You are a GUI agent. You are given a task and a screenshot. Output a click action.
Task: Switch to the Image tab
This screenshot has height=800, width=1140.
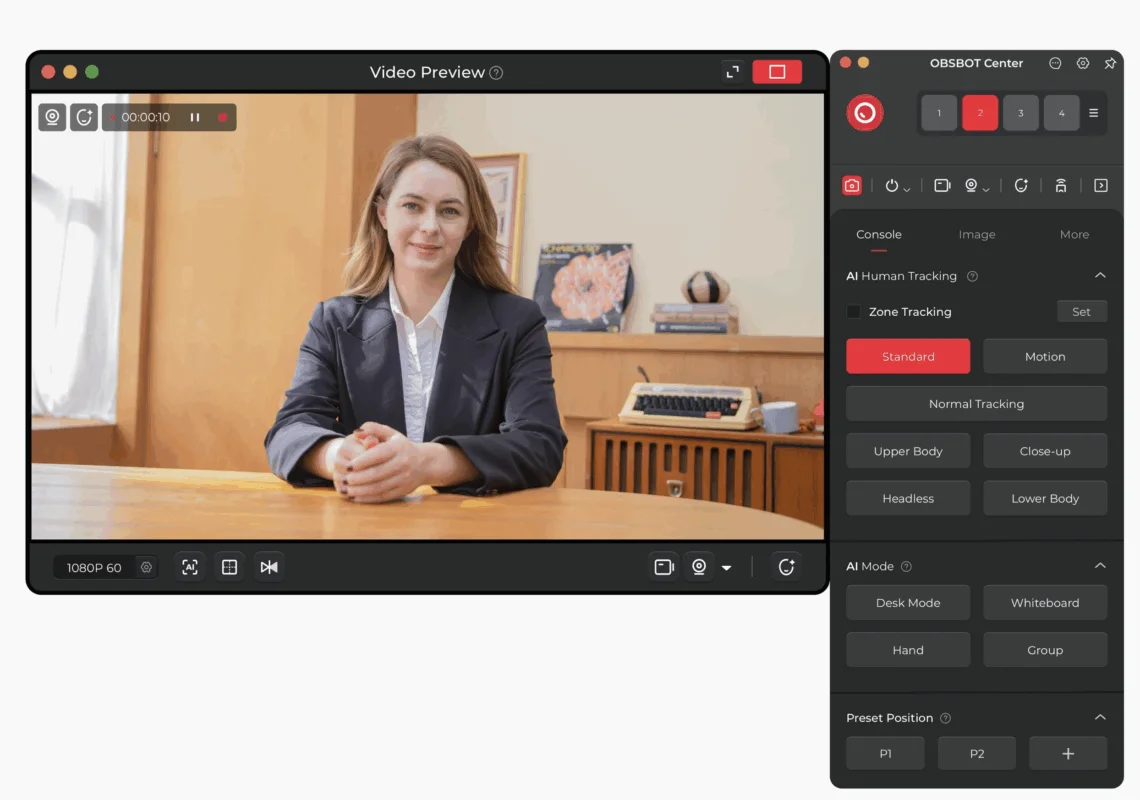977,234
